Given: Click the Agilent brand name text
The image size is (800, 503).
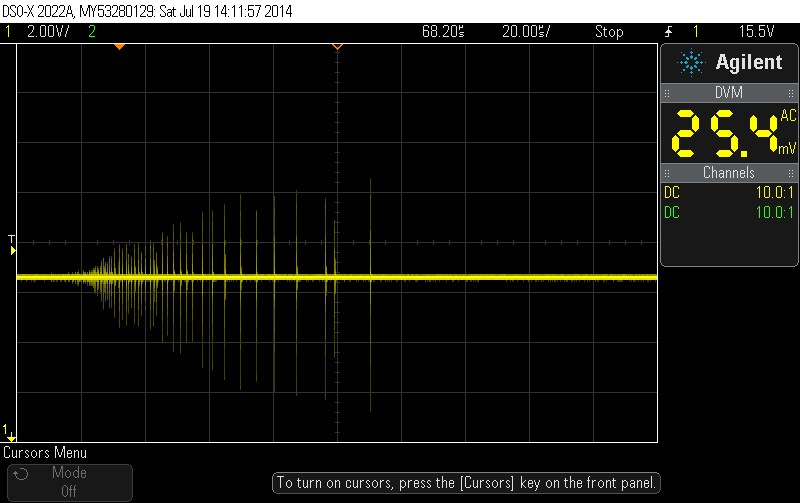Looking at the screenshot, I should [748, 62].
